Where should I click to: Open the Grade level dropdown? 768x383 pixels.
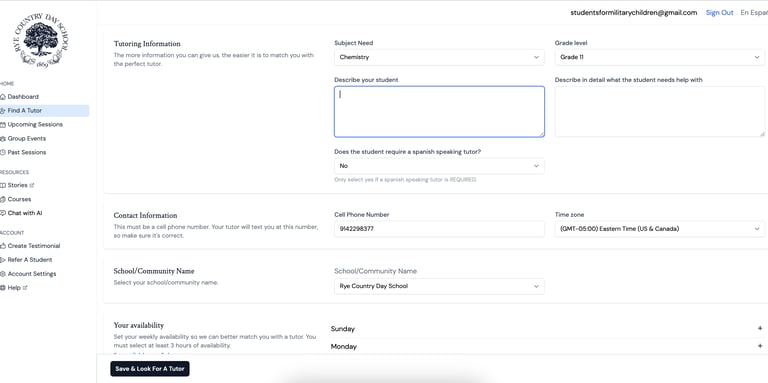click(x=659, y=57)
